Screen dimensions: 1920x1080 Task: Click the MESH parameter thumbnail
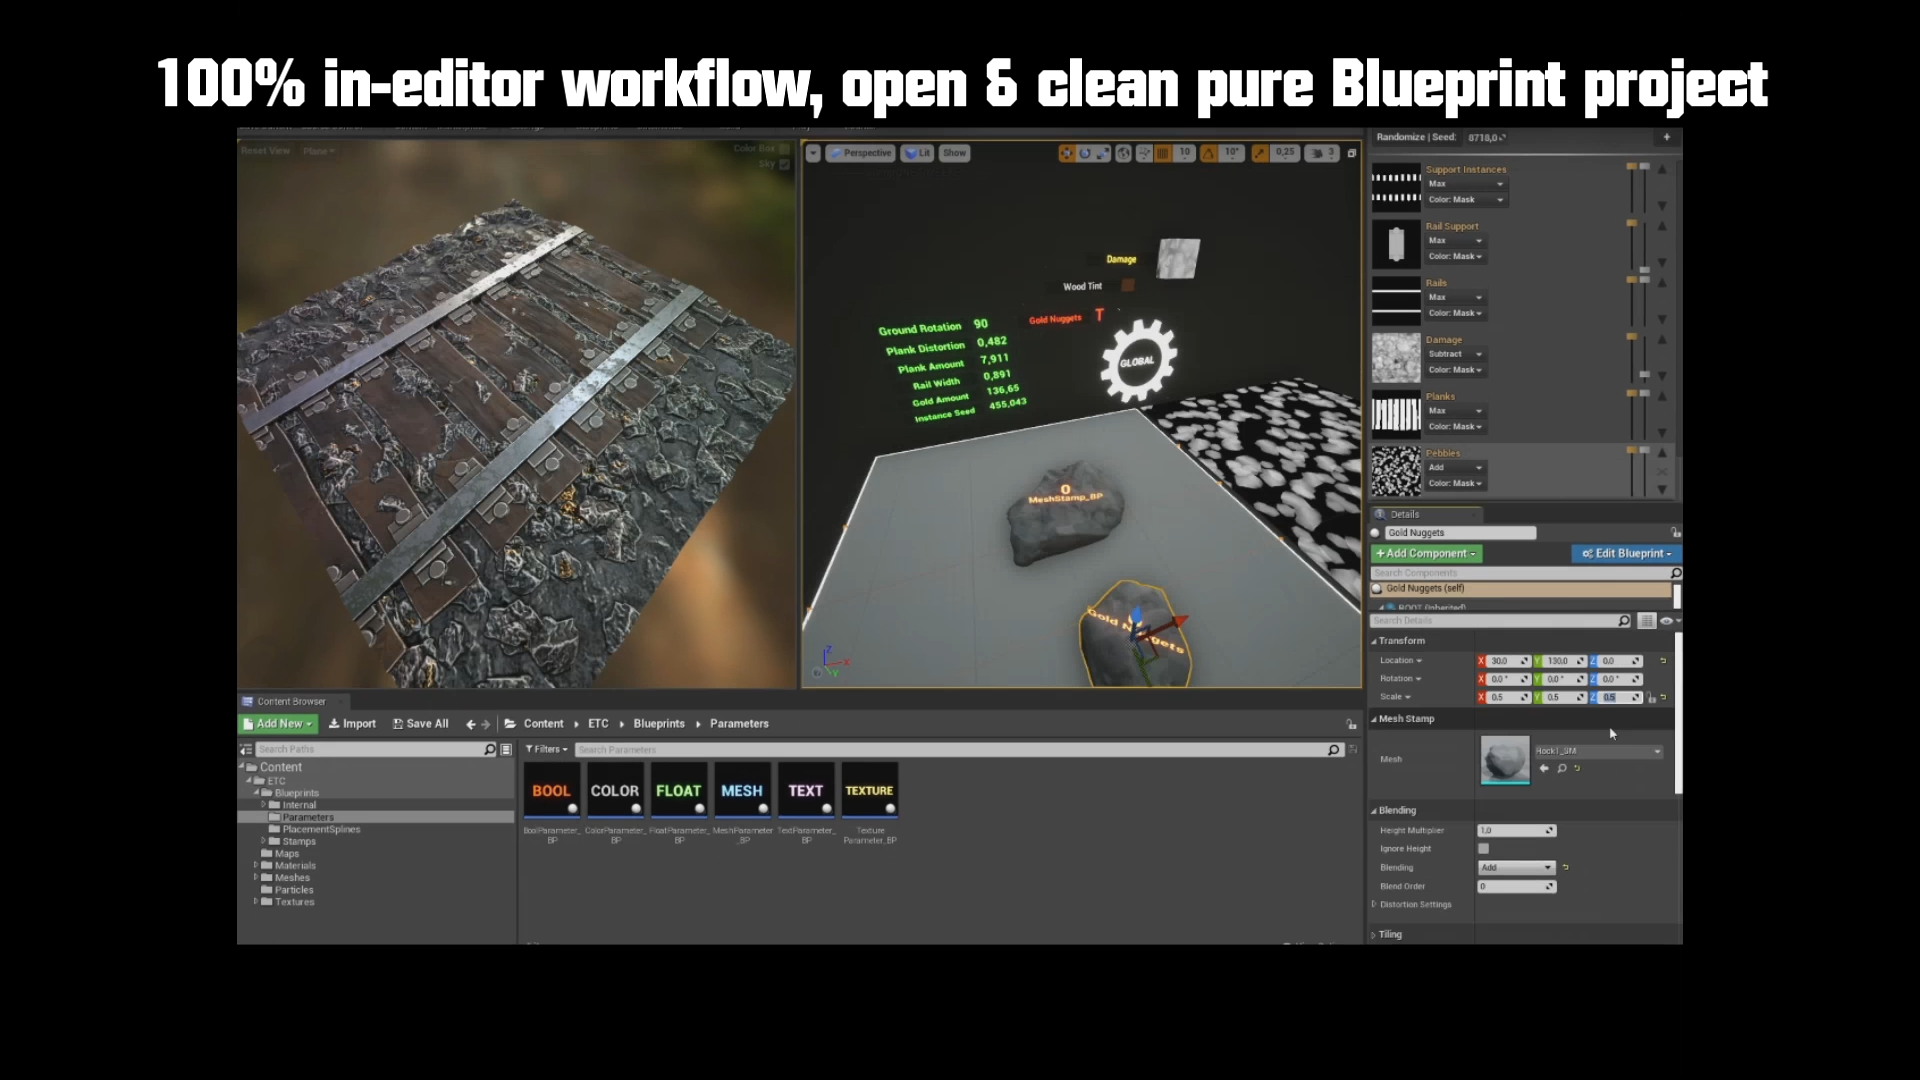point(741,790)
